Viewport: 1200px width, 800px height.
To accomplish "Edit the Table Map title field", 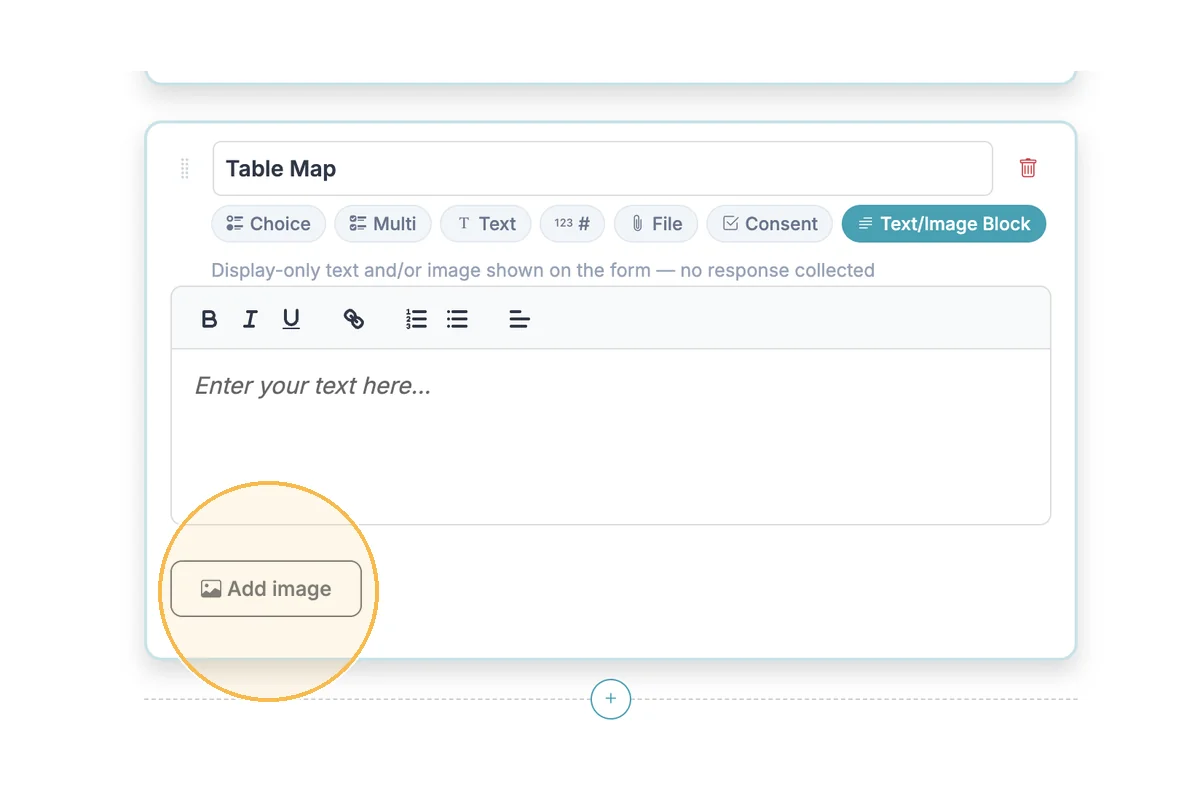I will tap(602, 169).
